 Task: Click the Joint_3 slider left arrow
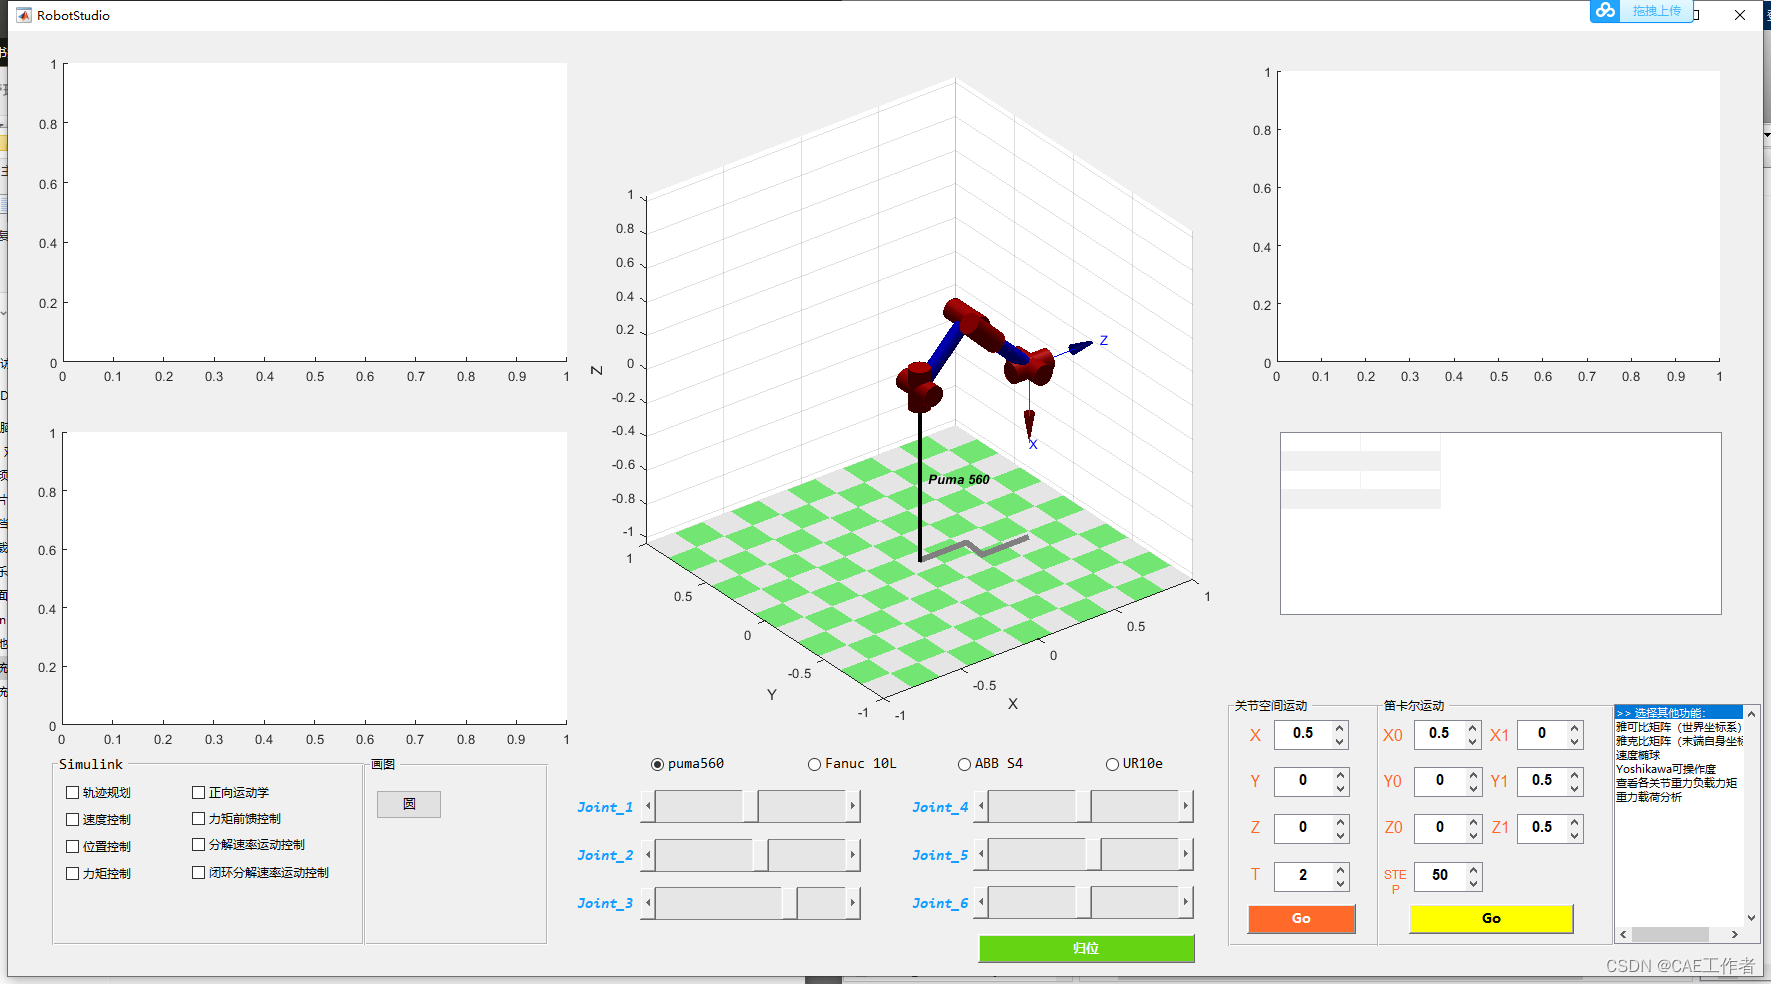[648, 902]
